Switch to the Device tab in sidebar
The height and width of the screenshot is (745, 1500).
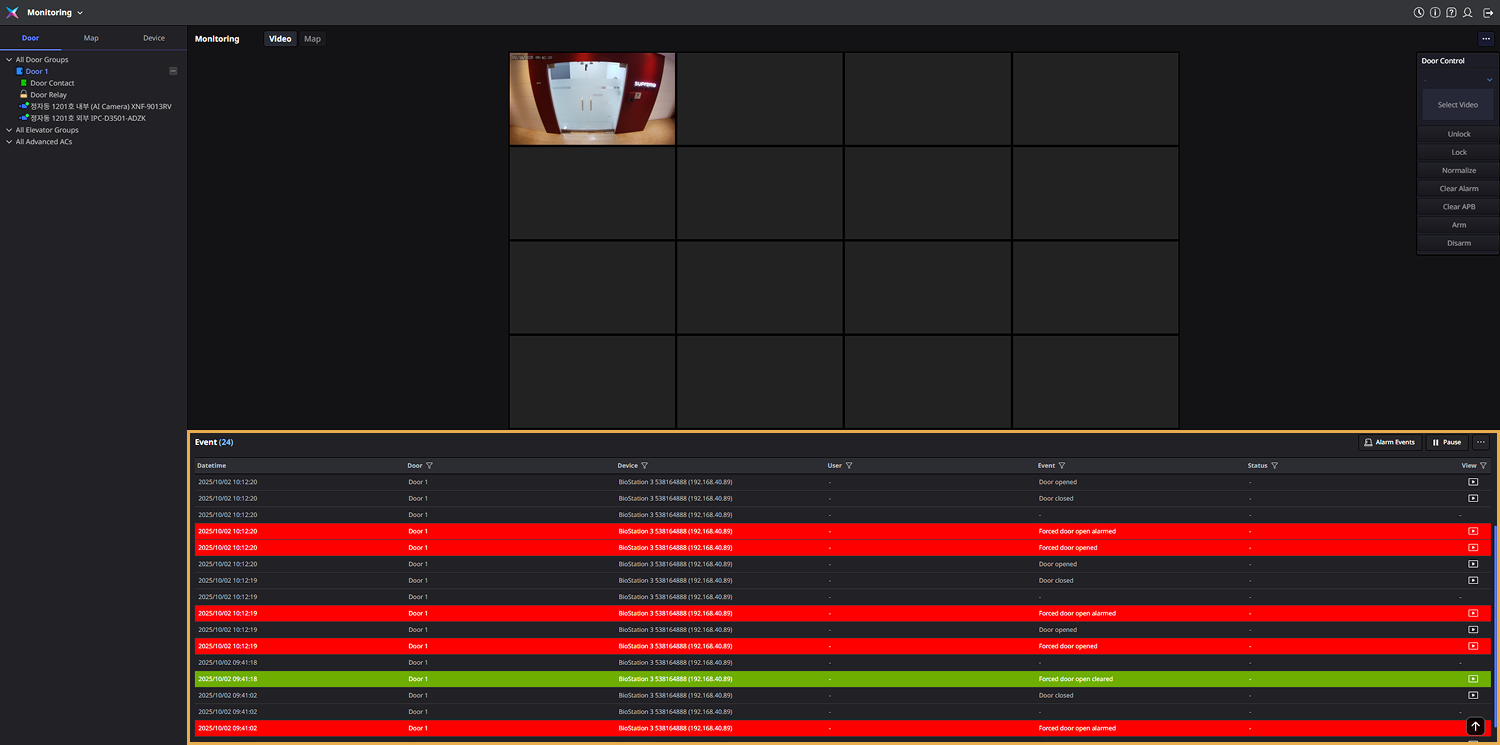pos(154,38)
